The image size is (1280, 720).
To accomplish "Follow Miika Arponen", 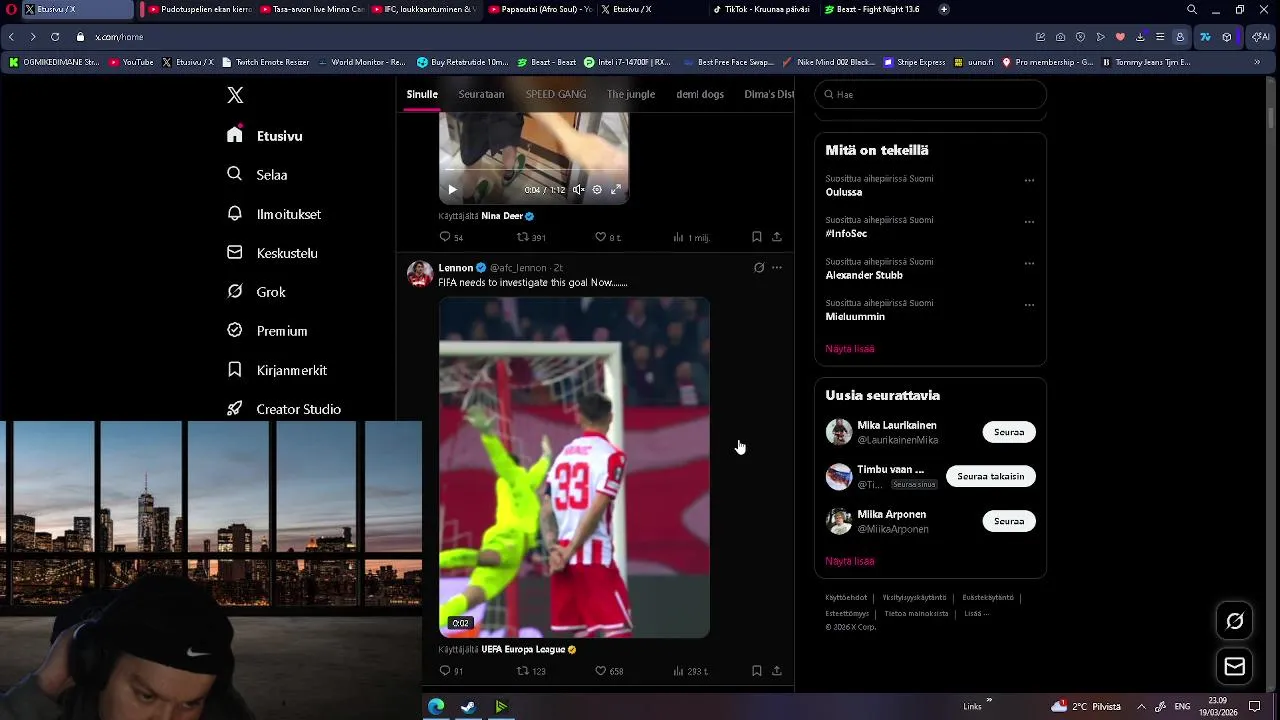I will 1009,521.
